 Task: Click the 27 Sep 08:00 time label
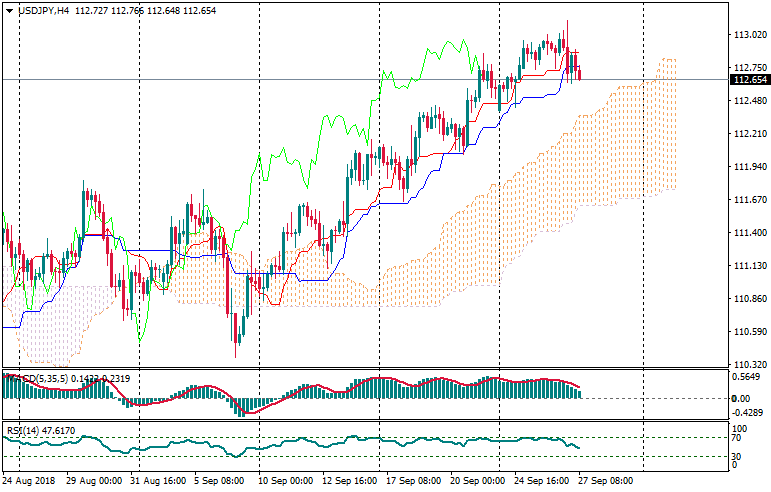coord(606,481)
